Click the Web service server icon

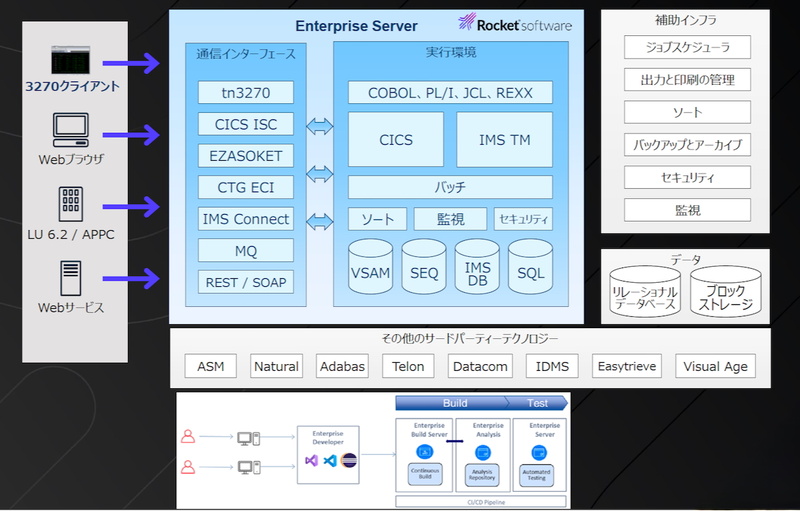tap(71, 277)
